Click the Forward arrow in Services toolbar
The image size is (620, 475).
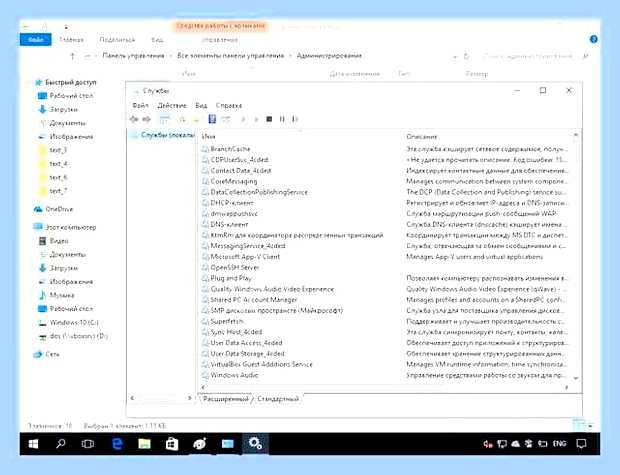[x=146, y=119]
